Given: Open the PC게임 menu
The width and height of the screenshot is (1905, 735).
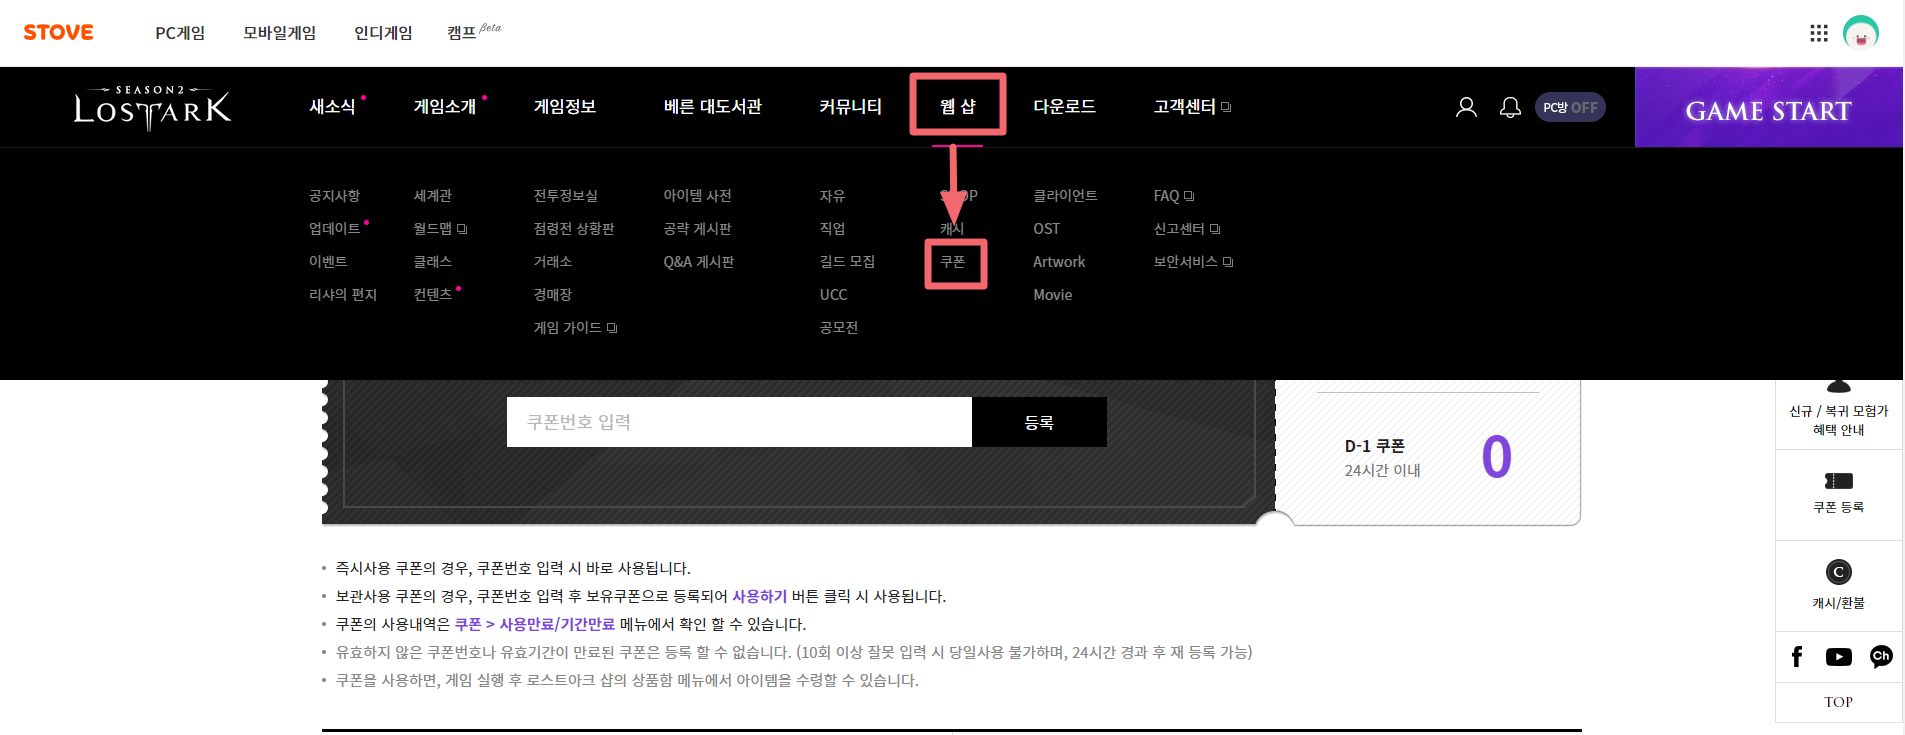Looking at the screenshot, I should [180, 33].
